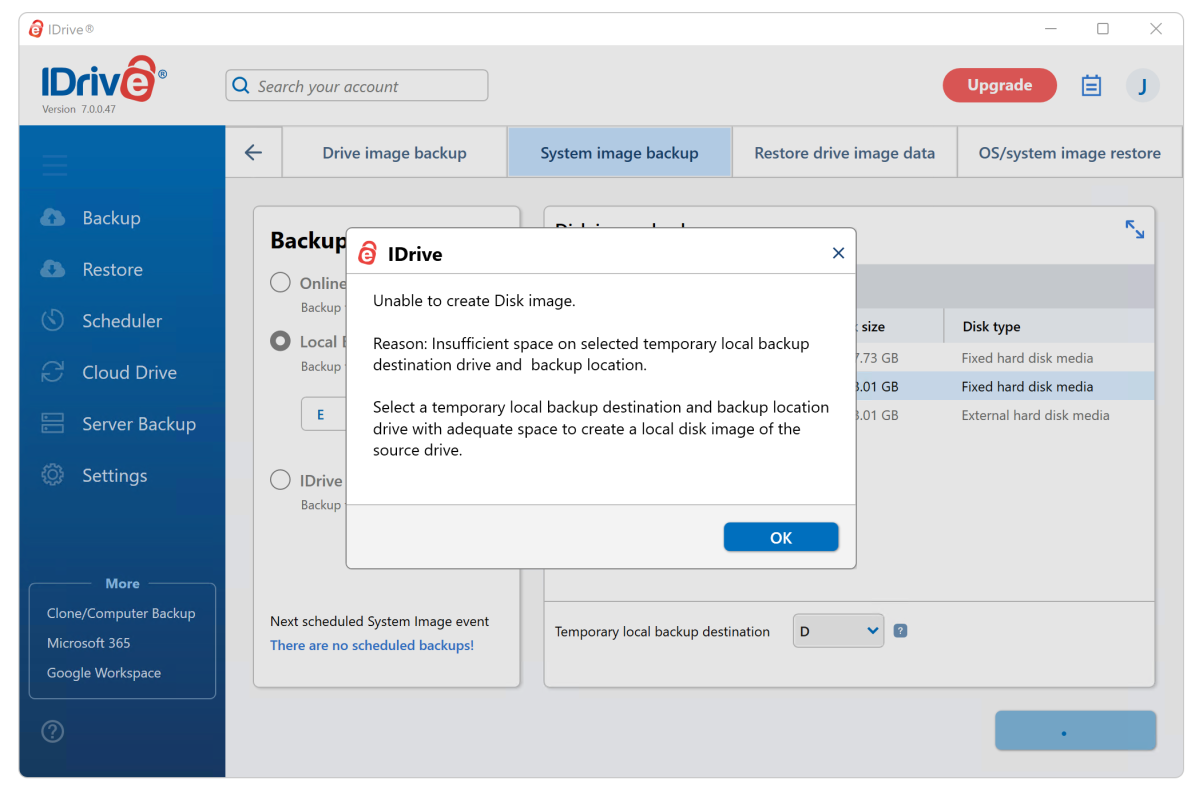Open help via the sidebar question mark icon
Screen dimensions: 1199x800
click(53, 732)
